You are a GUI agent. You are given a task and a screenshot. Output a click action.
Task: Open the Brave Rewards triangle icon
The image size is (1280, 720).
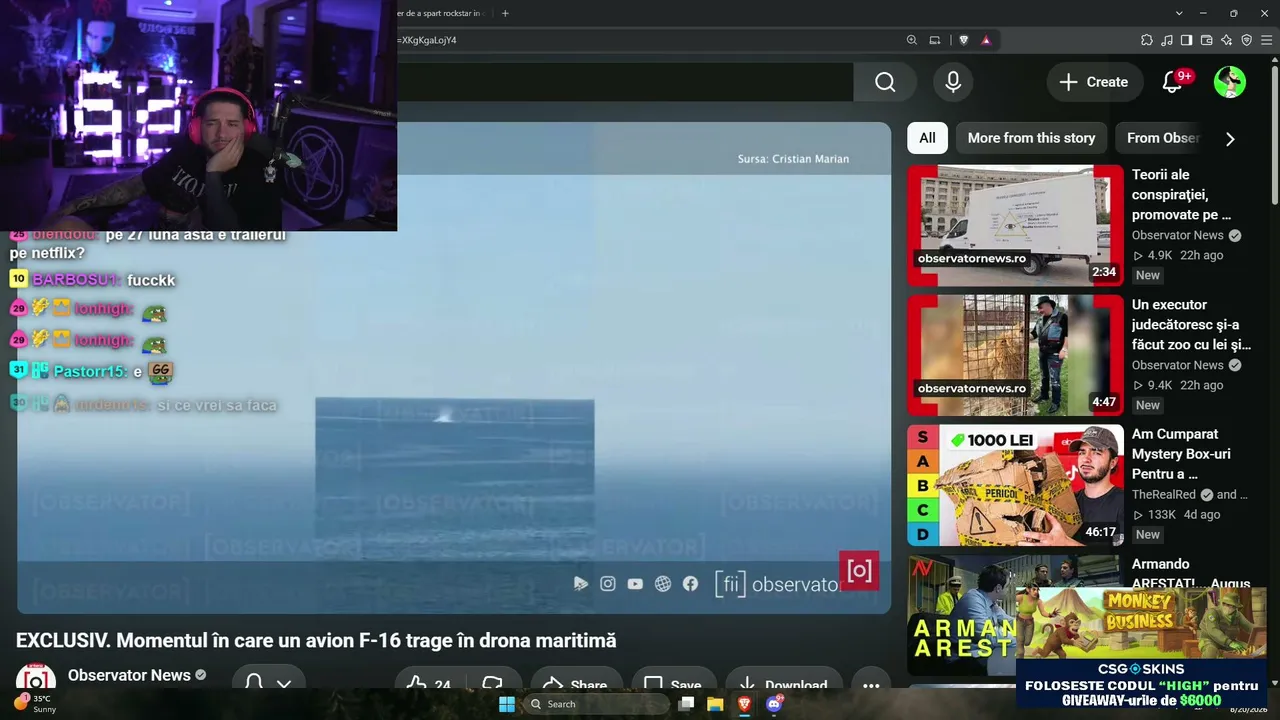coord(986,40)
